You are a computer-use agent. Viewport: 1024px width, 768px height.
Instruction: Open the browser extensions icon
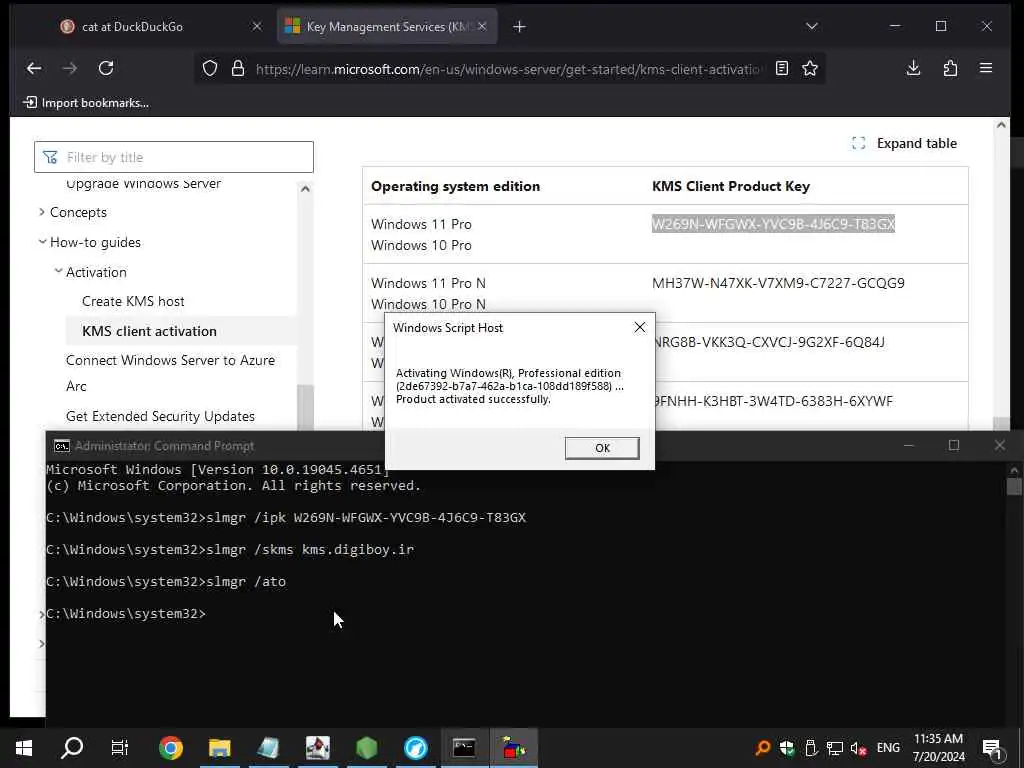point(950,68)
